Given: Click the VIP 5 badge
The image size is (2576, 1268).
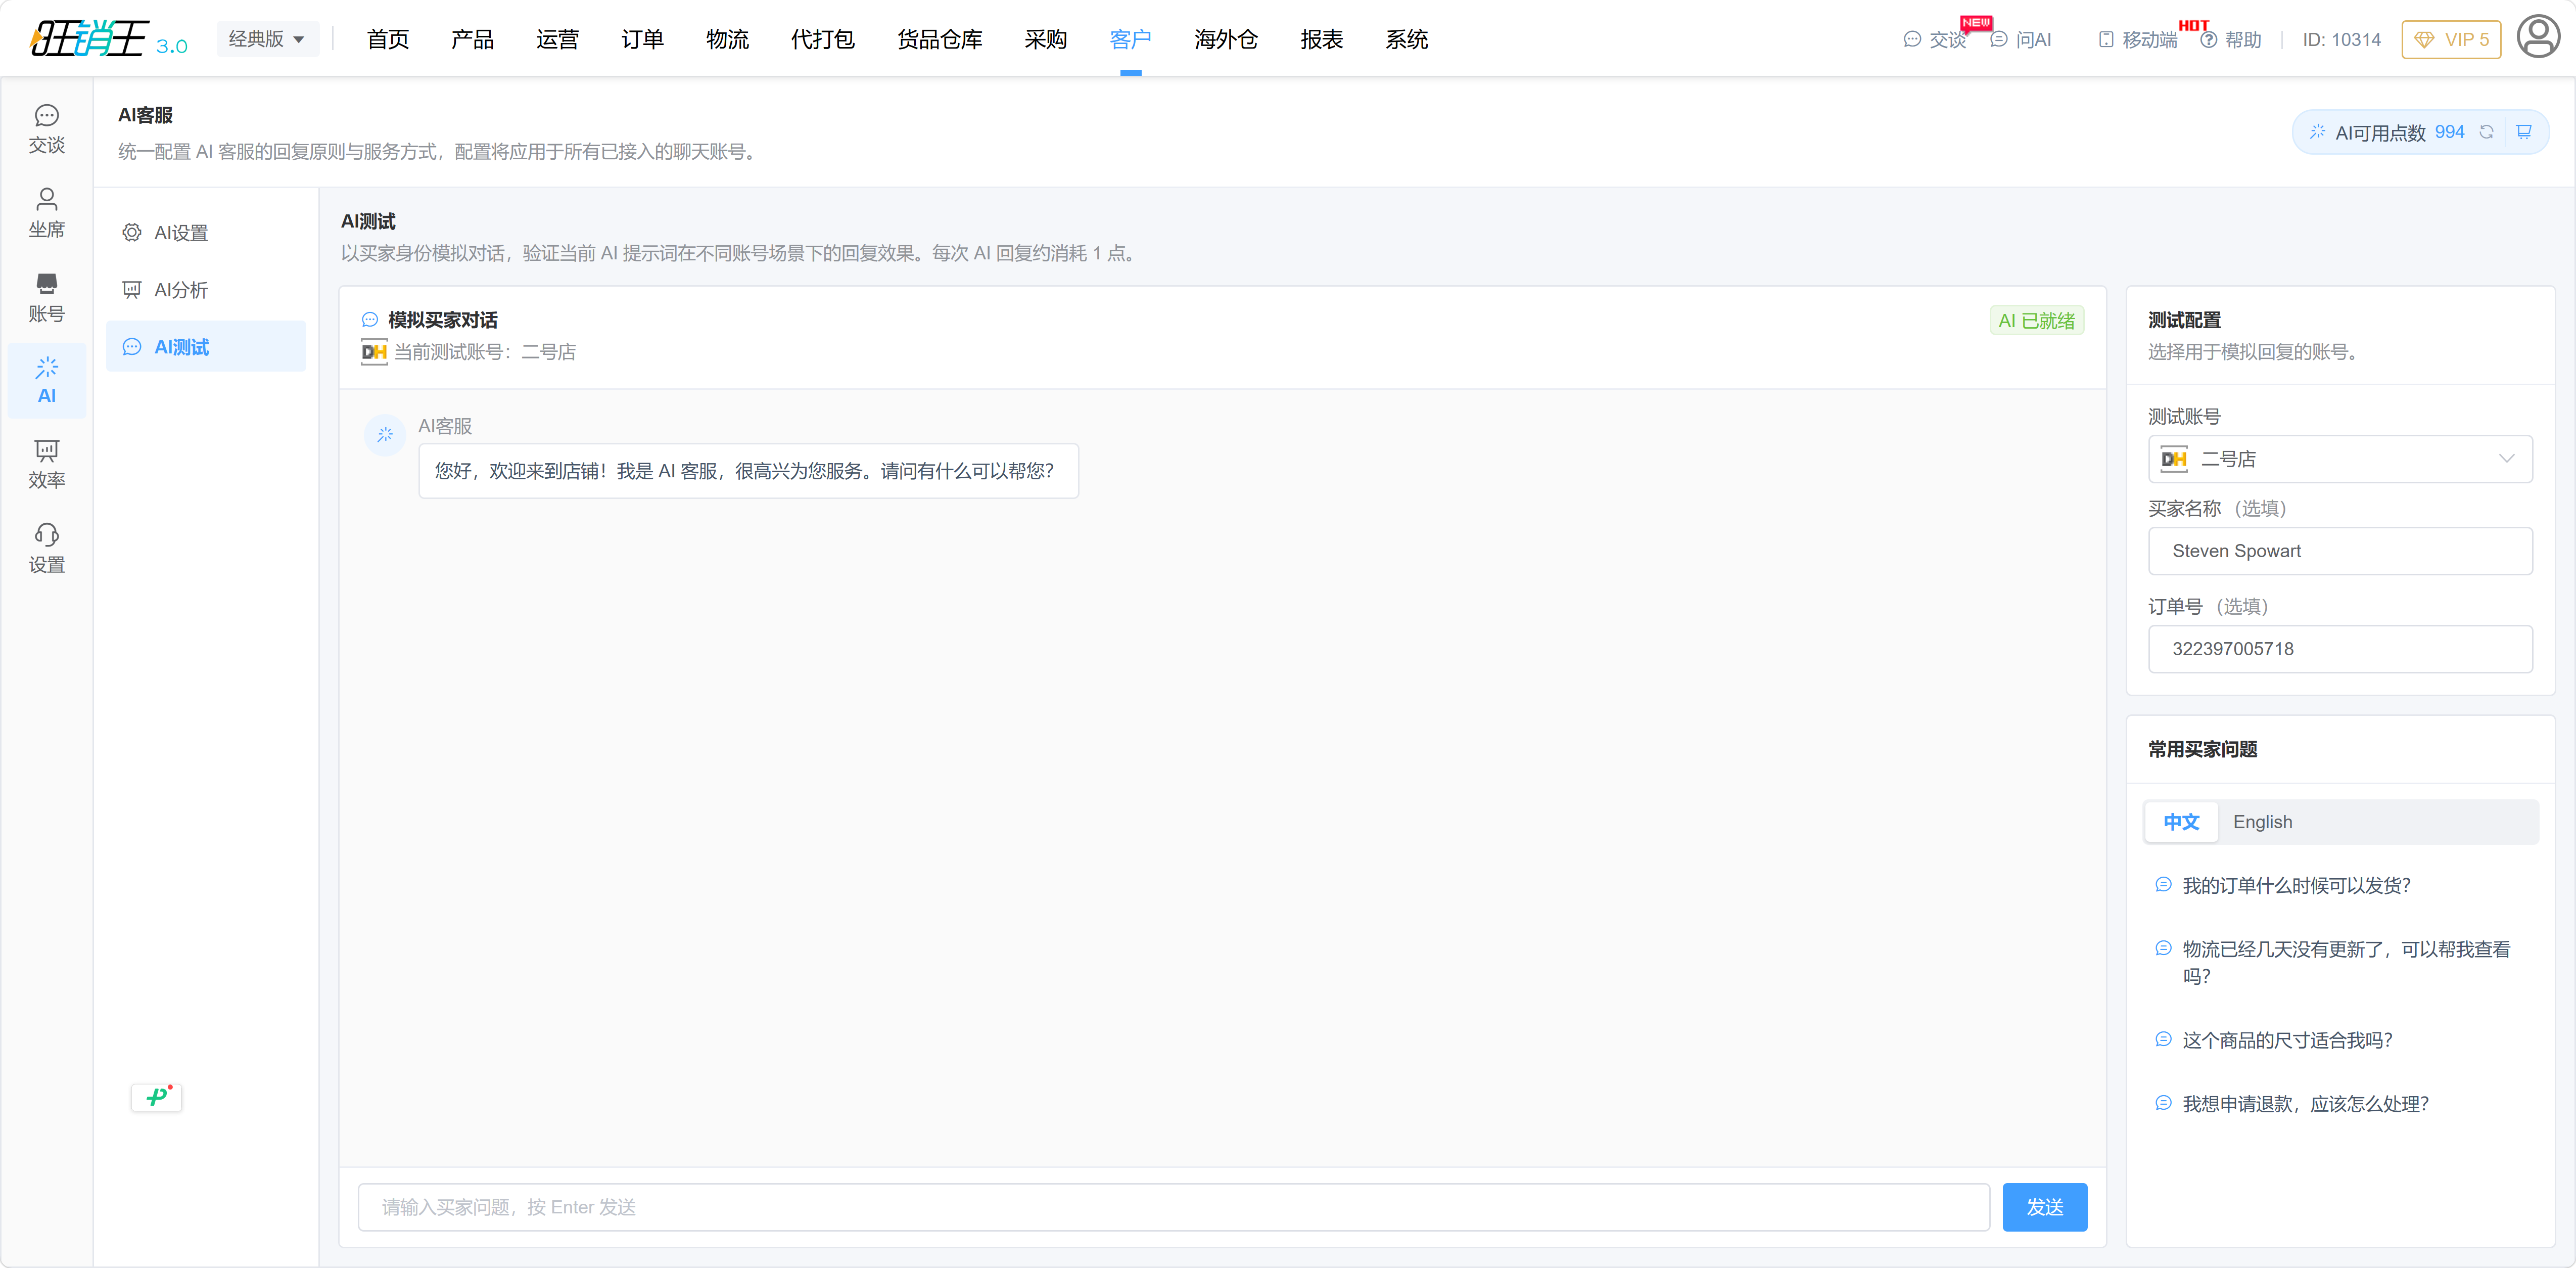Looking at the screenshot, I should (2451, 39).
